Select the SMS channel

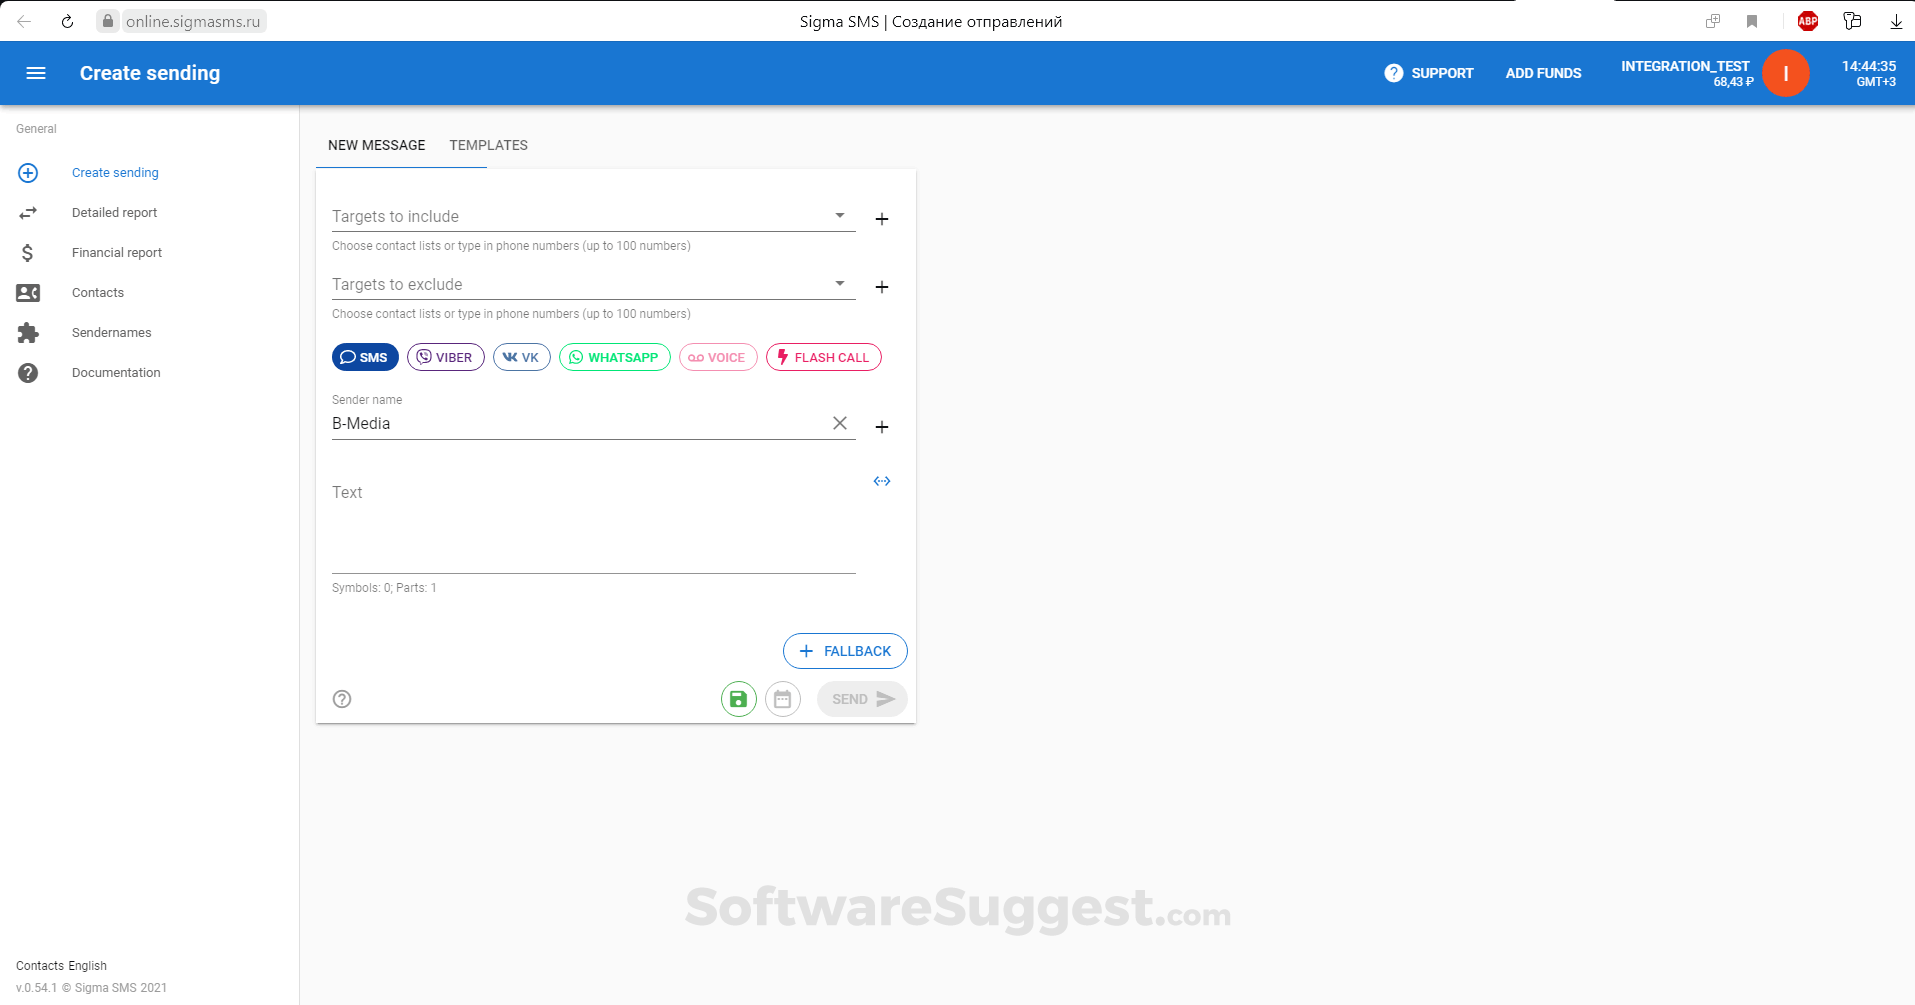pos(365,357)
